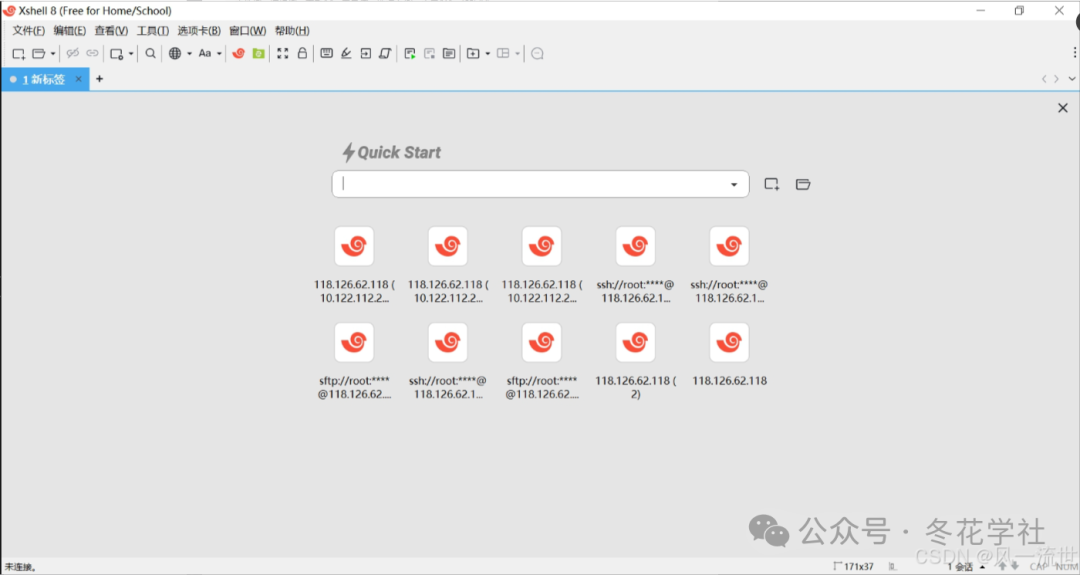Viewport: 1080px width, 575px height.
Task: Click the magnifier search icon in toolbar
Action: [150, 54]
